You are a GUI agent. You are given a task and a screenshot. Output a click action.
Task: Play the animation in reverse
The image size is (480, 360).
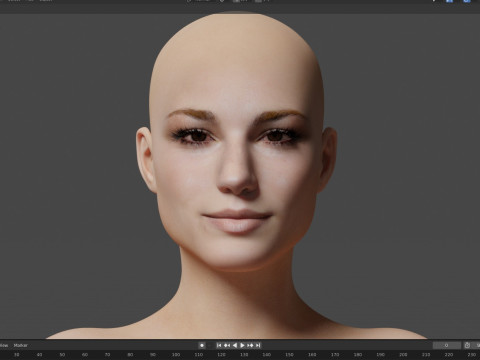(235, 345)
